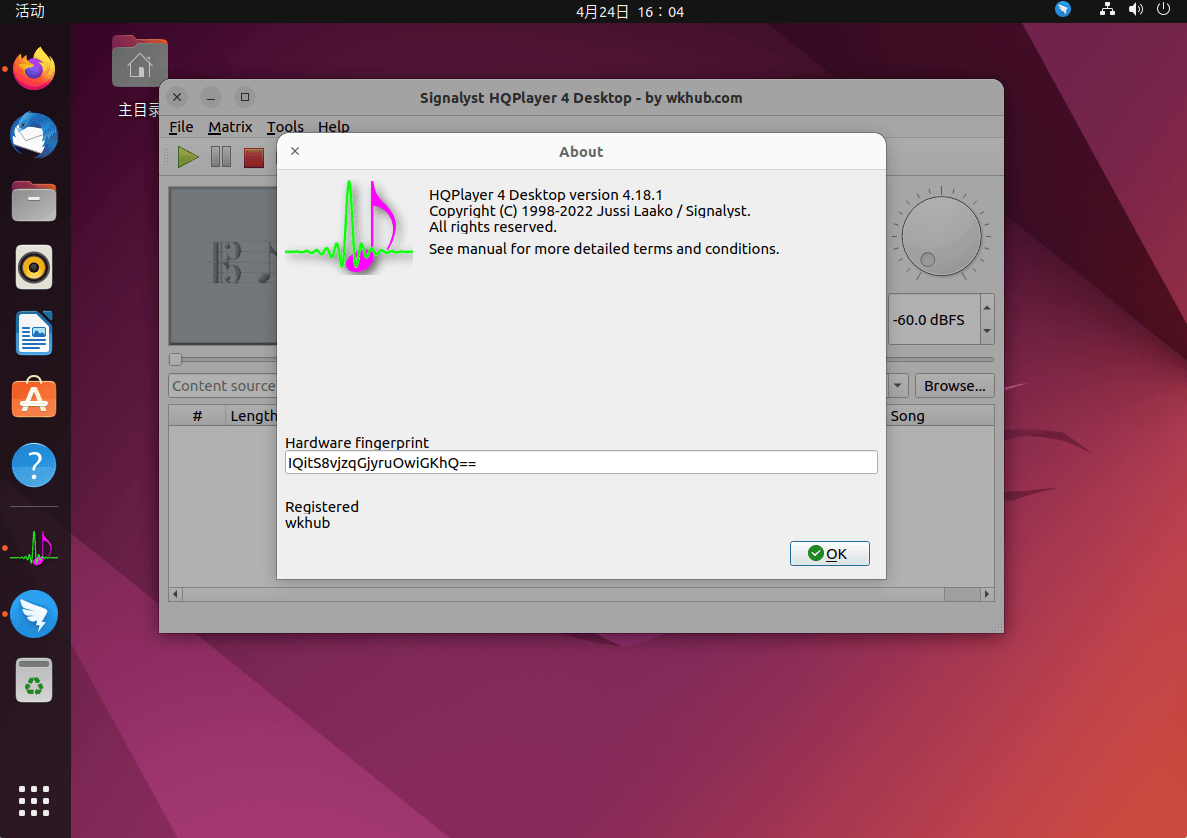The image size is (1187, 838).
Task: Click the HQPlayer logo in About dialog
Action: pos(349,226)
